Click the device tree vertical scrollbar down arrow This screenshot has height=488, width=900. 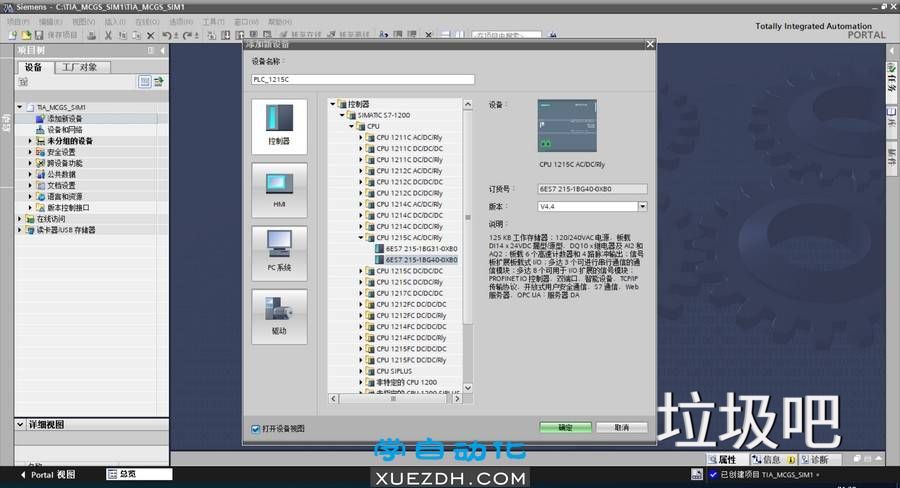468,388
